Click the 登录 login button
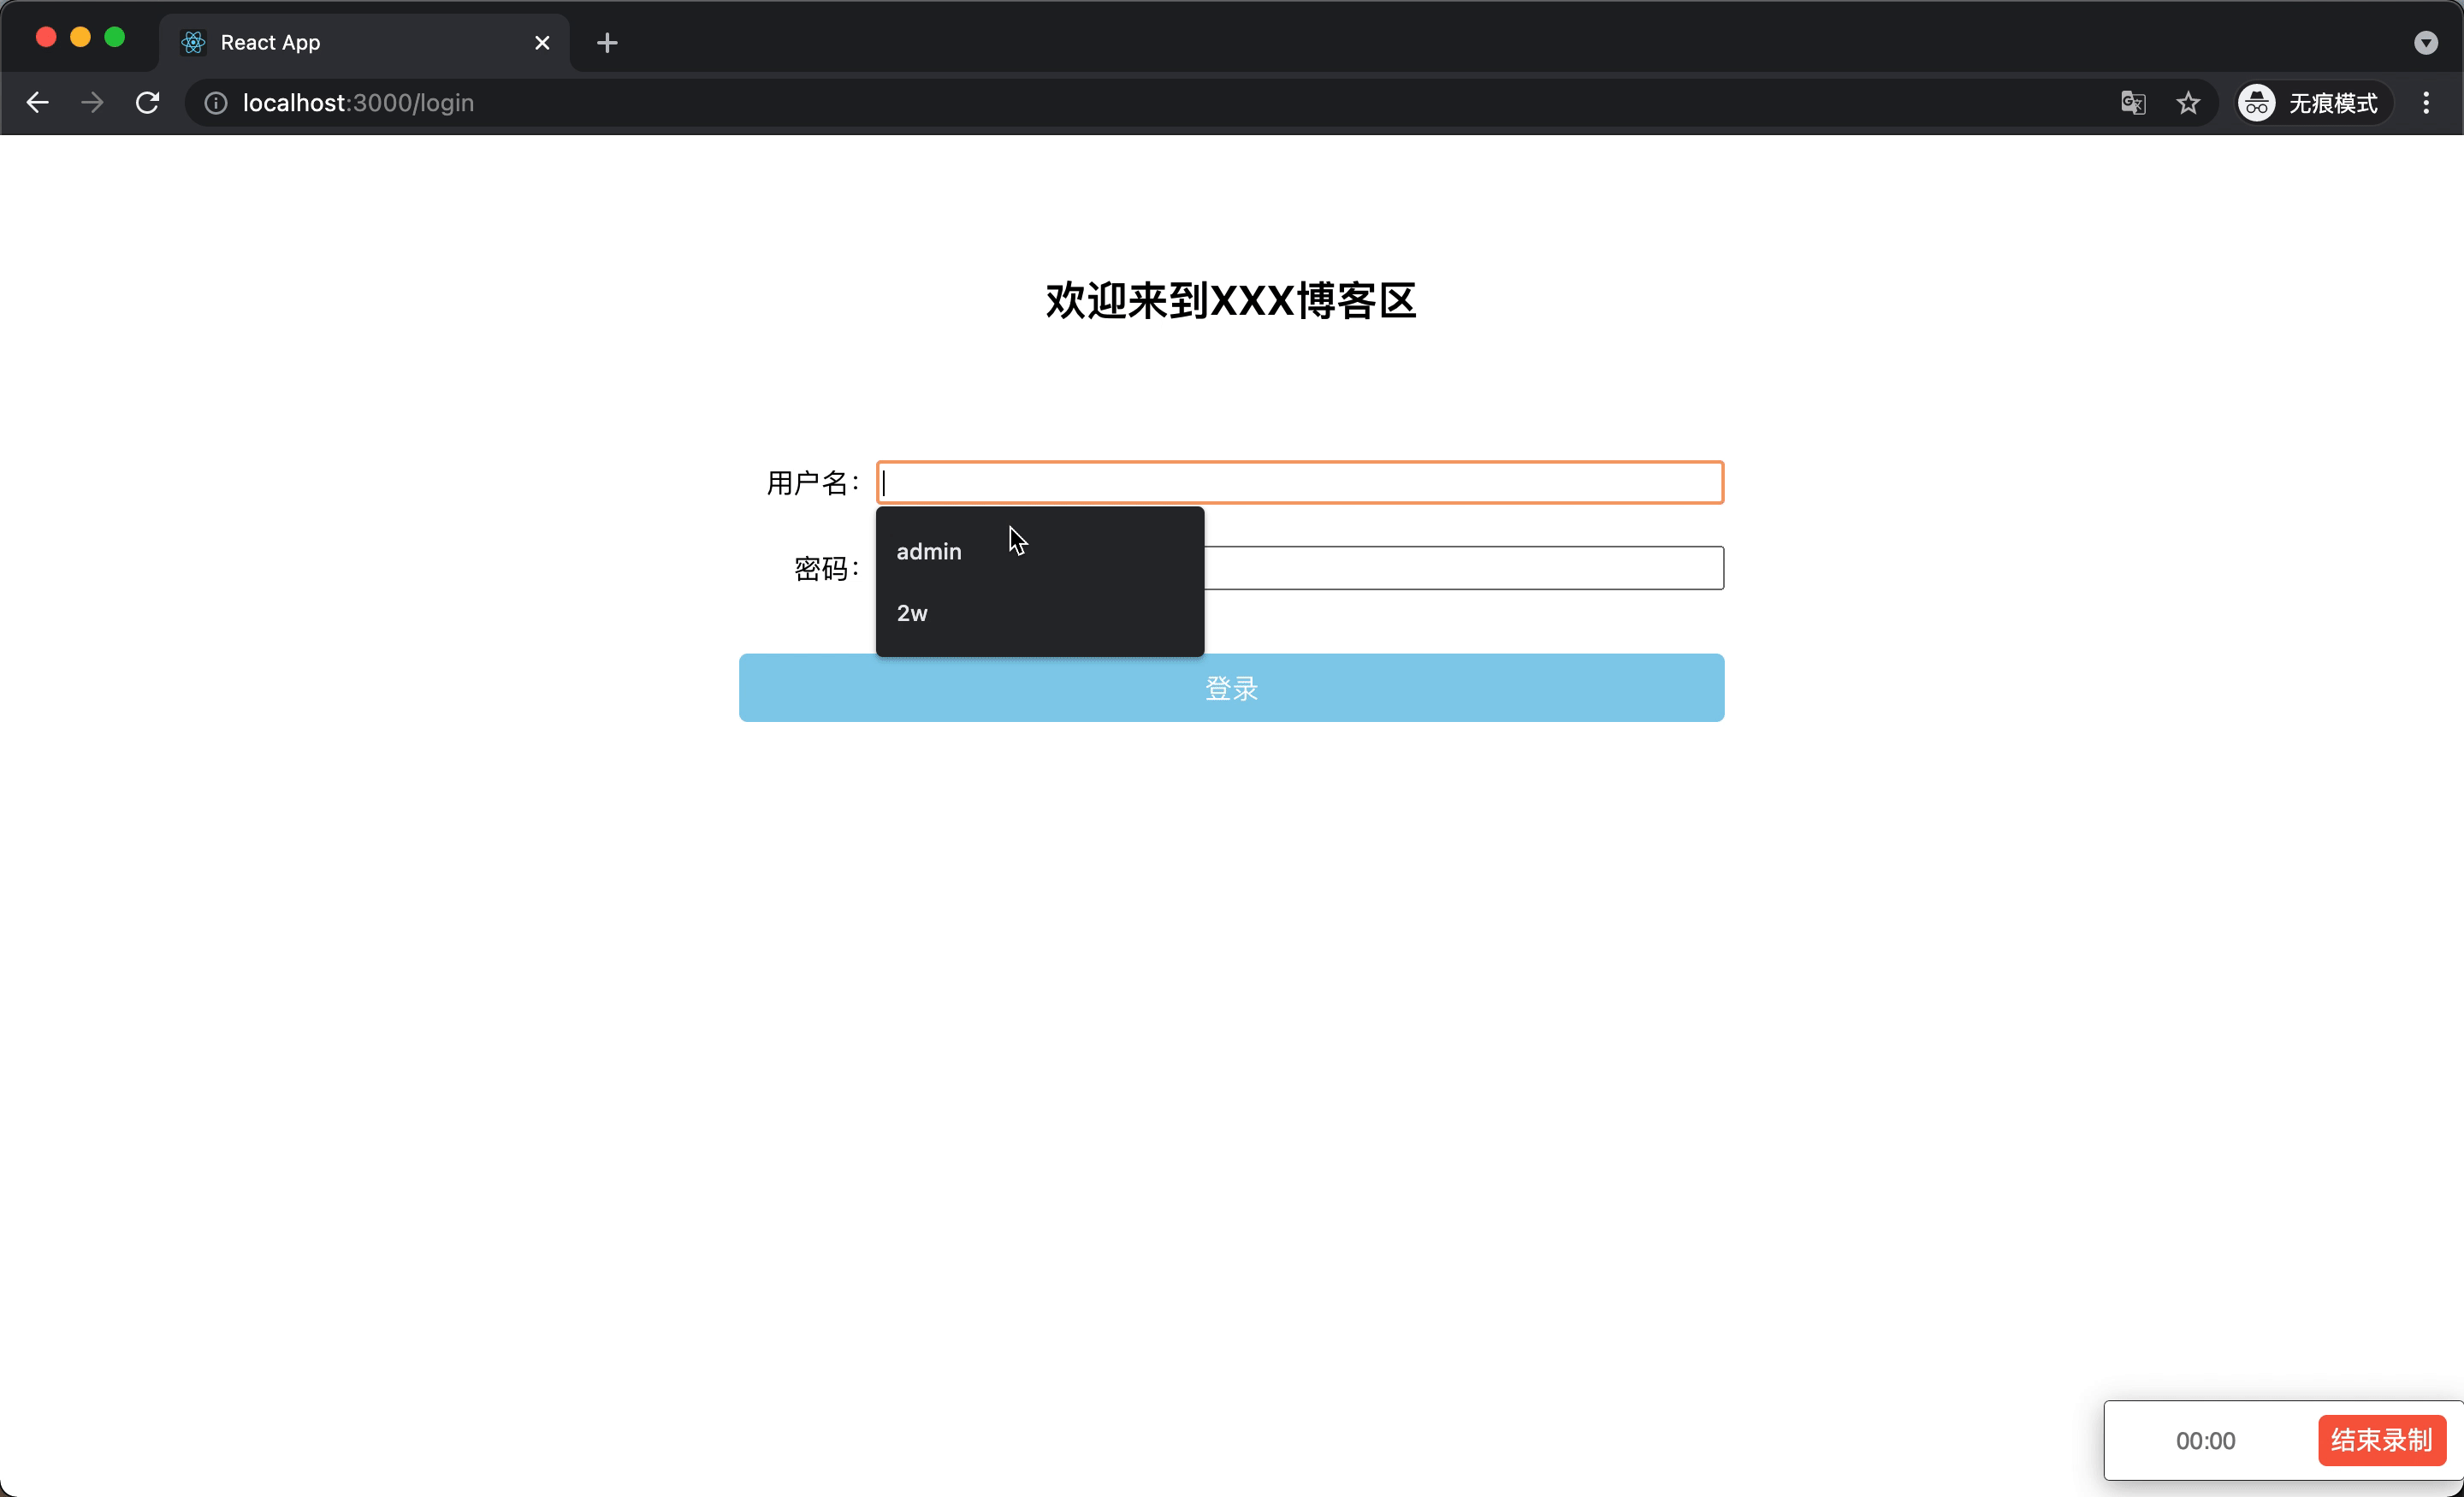This screenshot has height=1497, width=2464. [x=1230, y=688]
